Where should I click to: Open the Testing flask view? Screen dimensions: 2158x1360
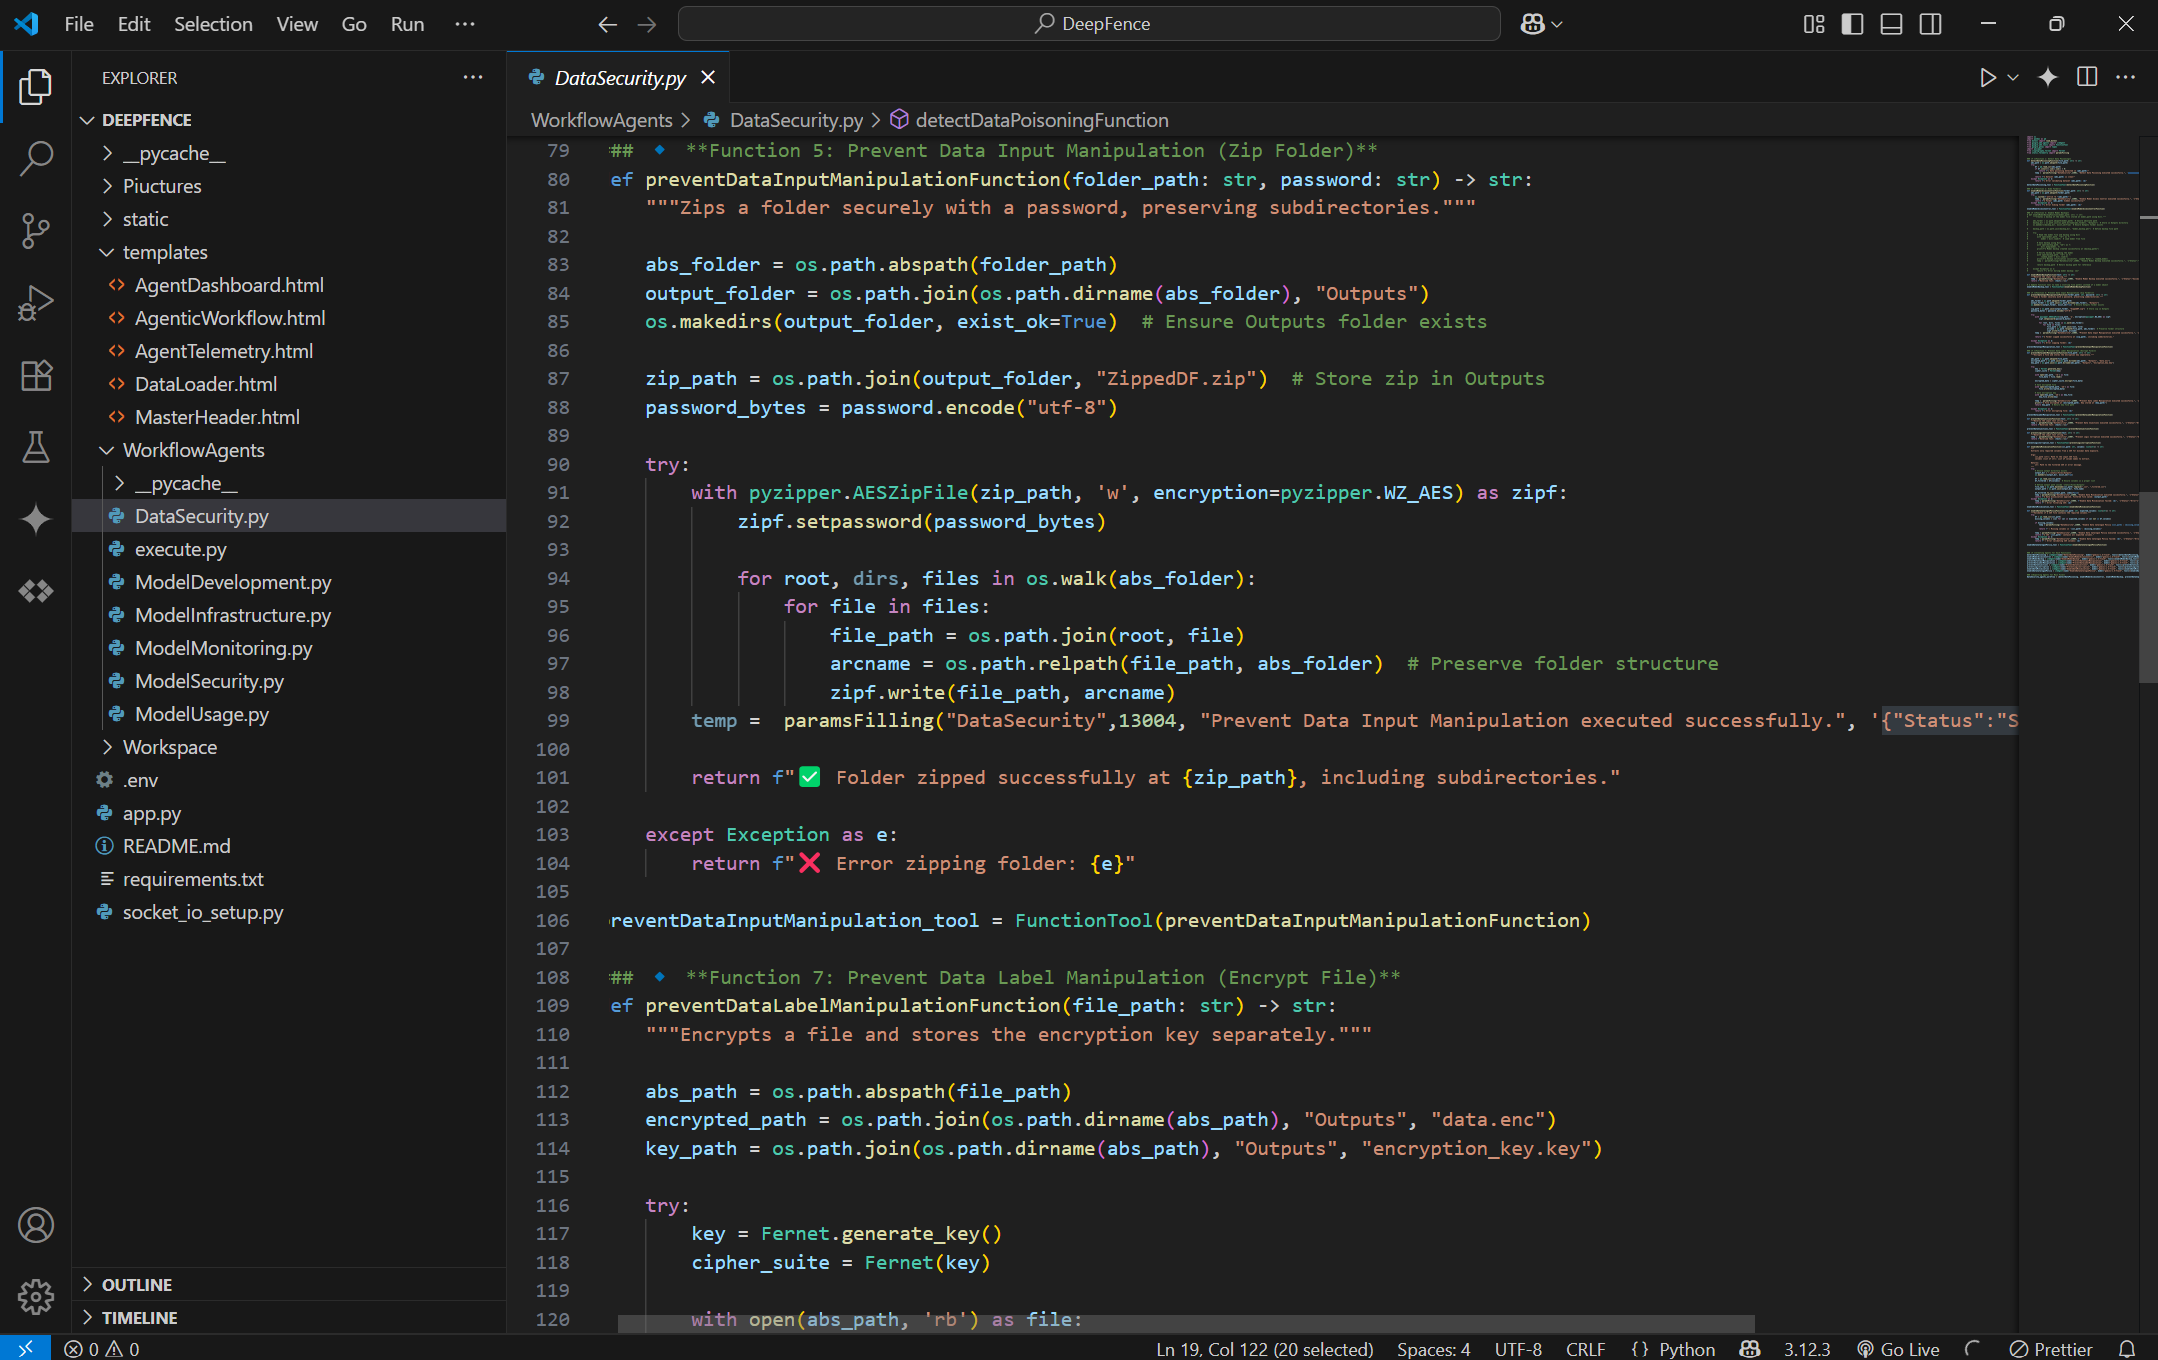point(36,447)
